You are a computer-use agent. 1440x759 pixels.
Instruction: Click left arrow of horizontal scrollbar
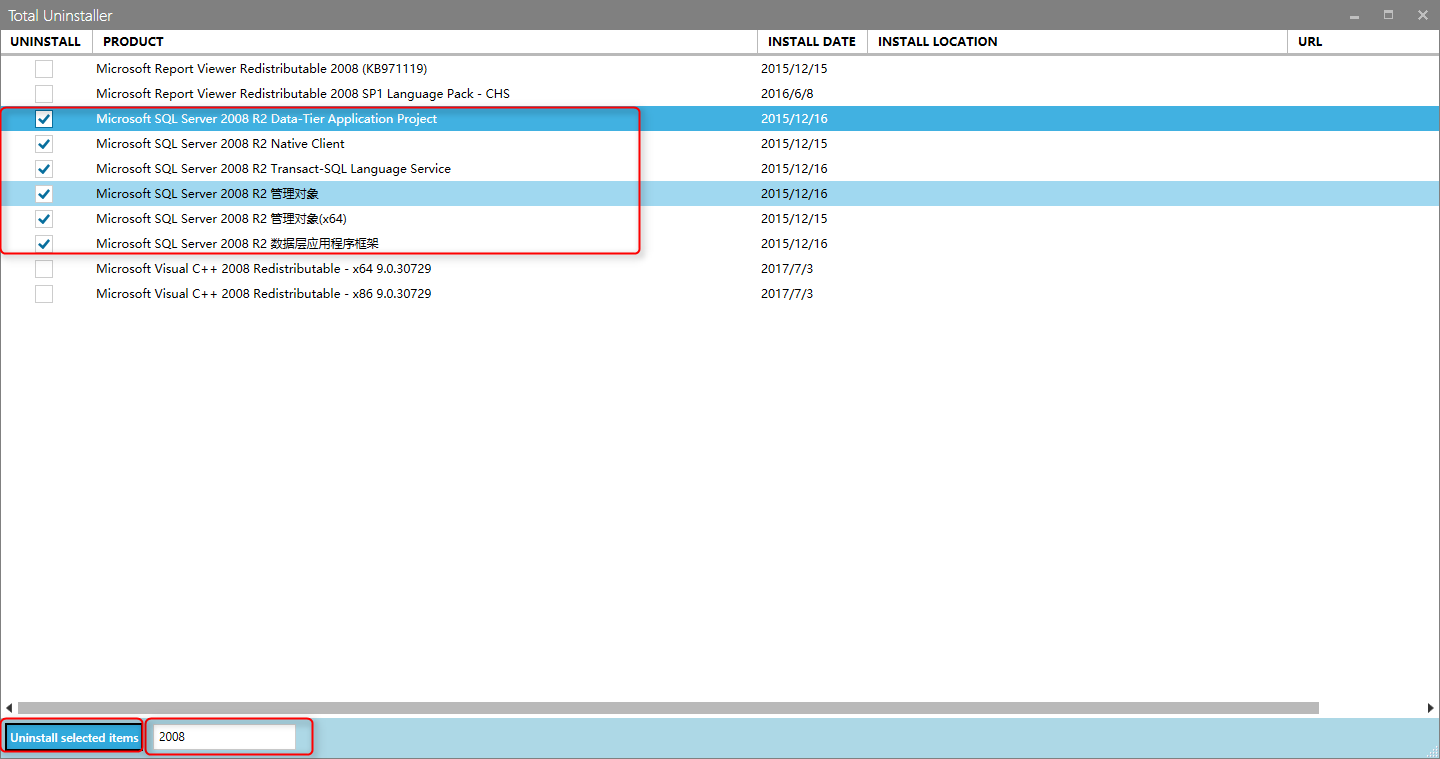(9, 708)
